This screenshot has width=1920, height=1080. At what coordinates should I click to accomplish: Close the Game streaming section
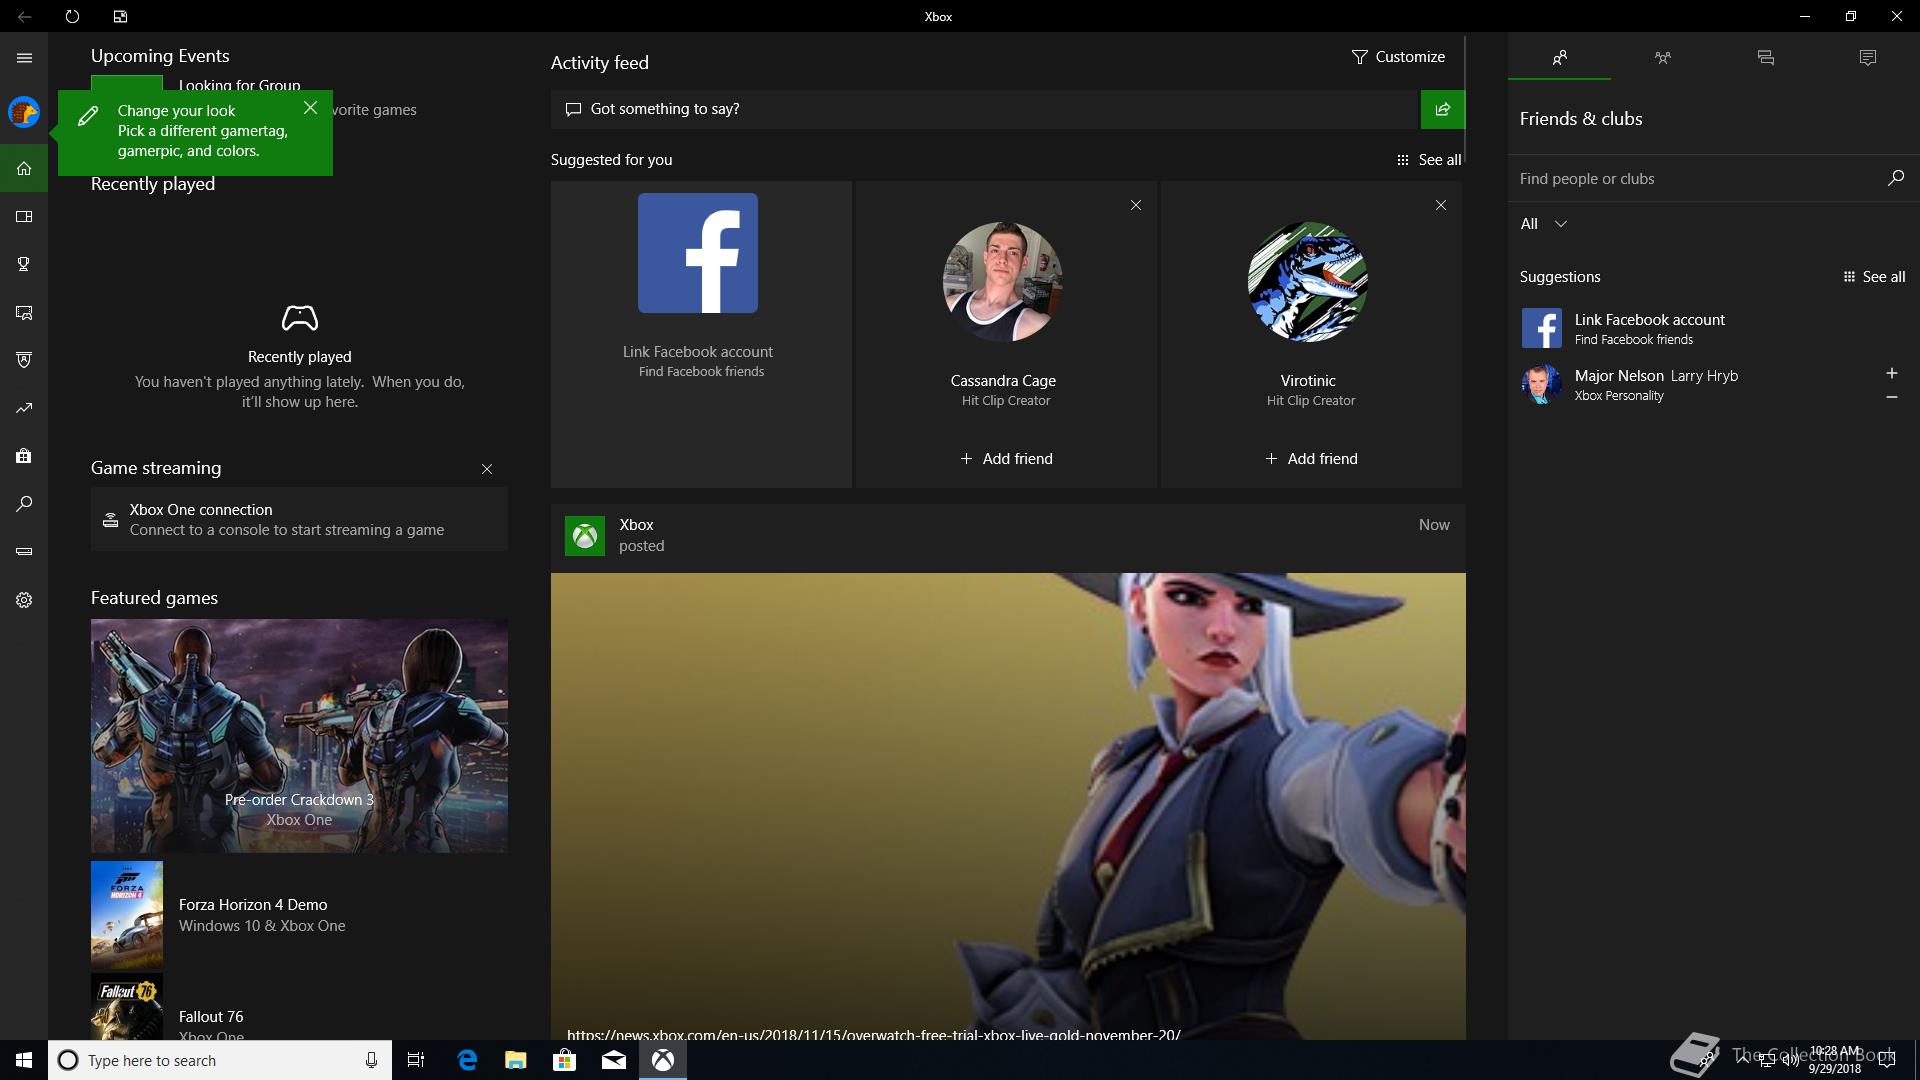click(x=487, y=469)
